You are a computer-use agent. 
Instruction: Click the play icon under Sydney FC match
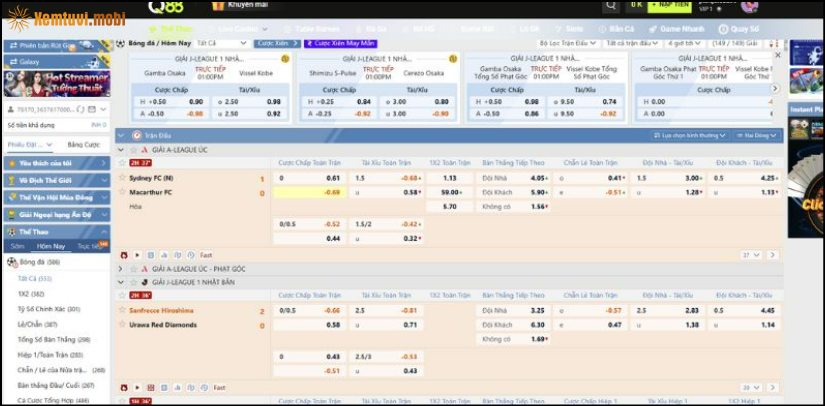pyautogui.click(x=137, y=255)
